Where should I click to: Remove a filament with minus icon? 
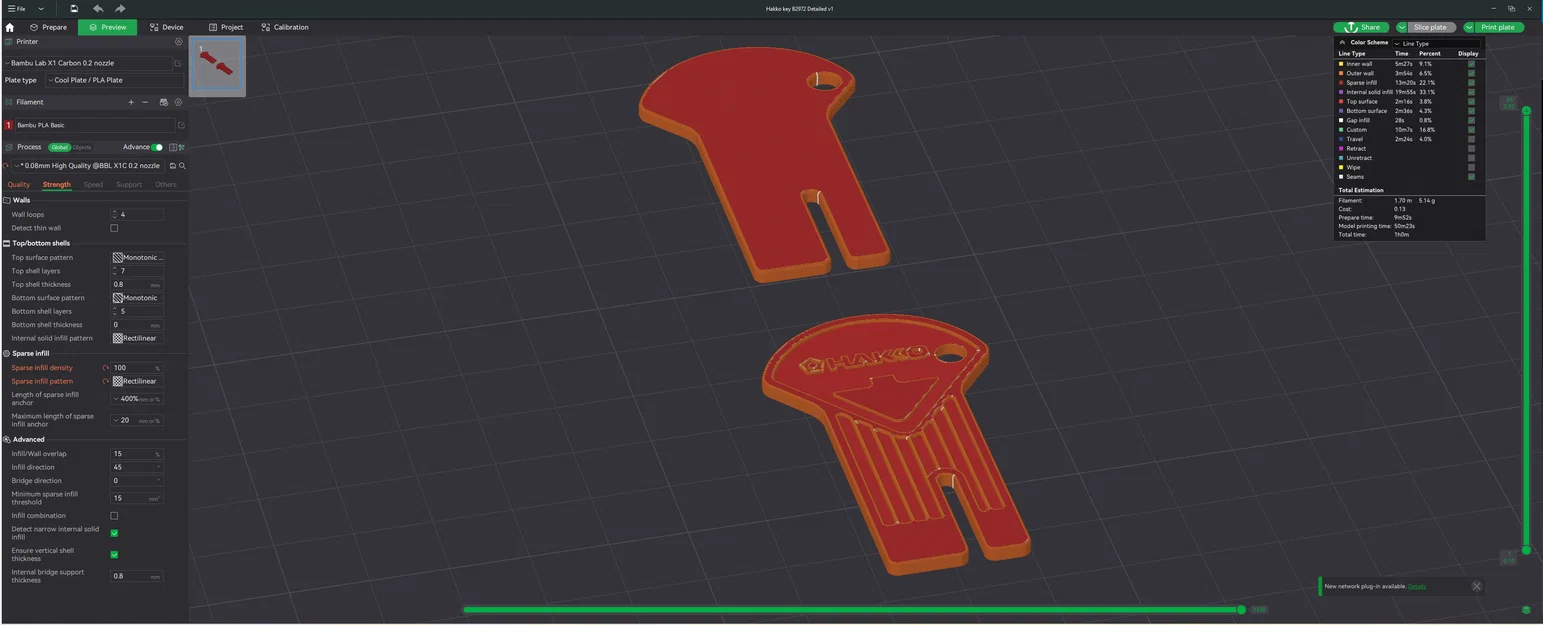click(x=145, y=102)
